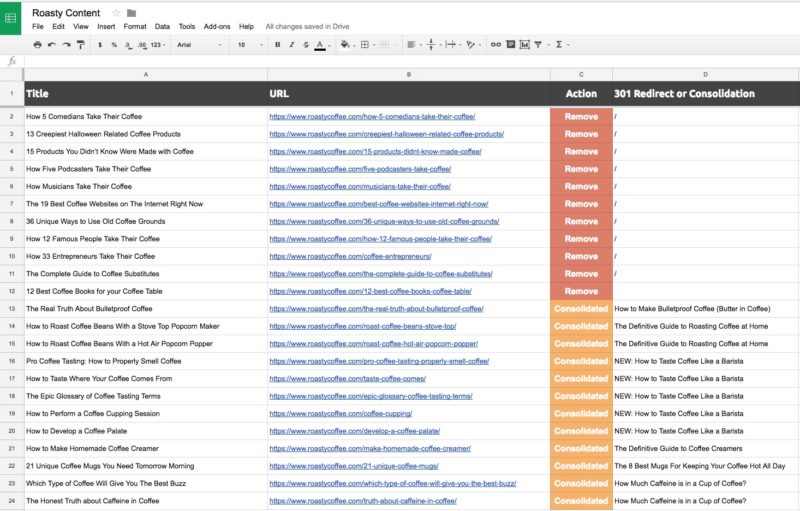Open the how-5-comedians-take-their-coffee URL
This screenshot has height=511, width=800.
coord(372,116)
